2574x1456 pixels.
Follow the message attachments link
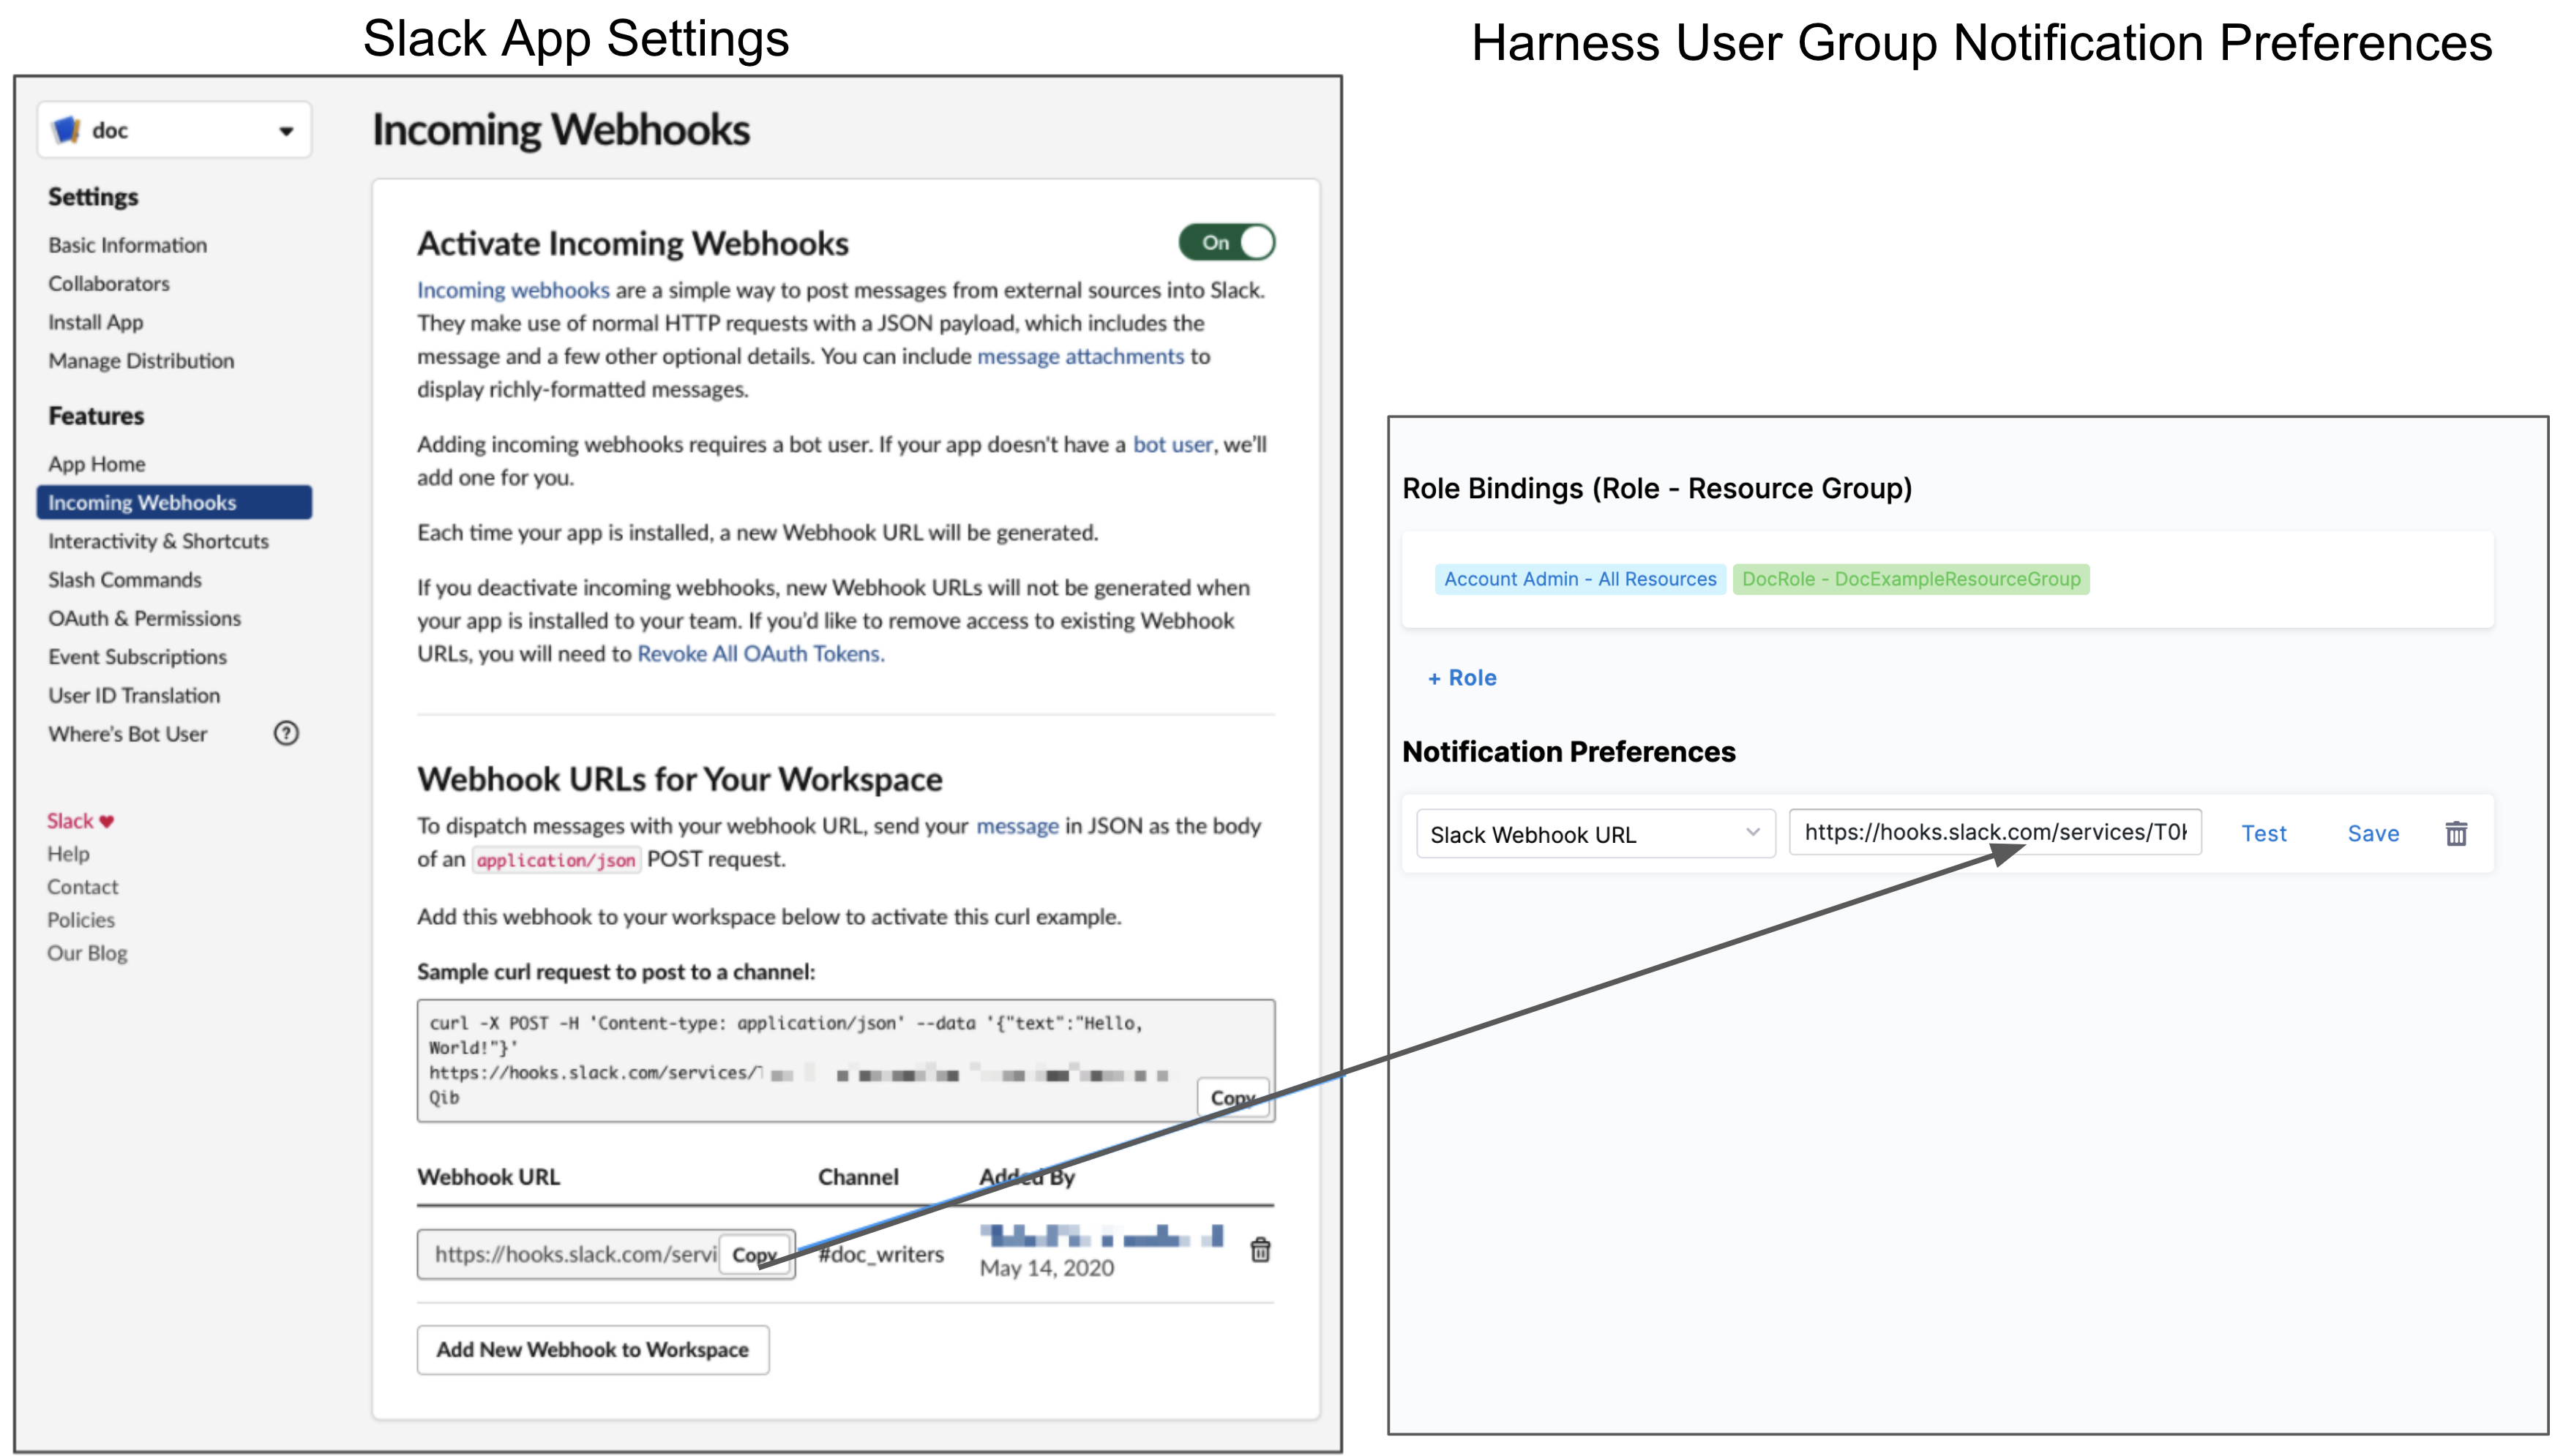1080,356
